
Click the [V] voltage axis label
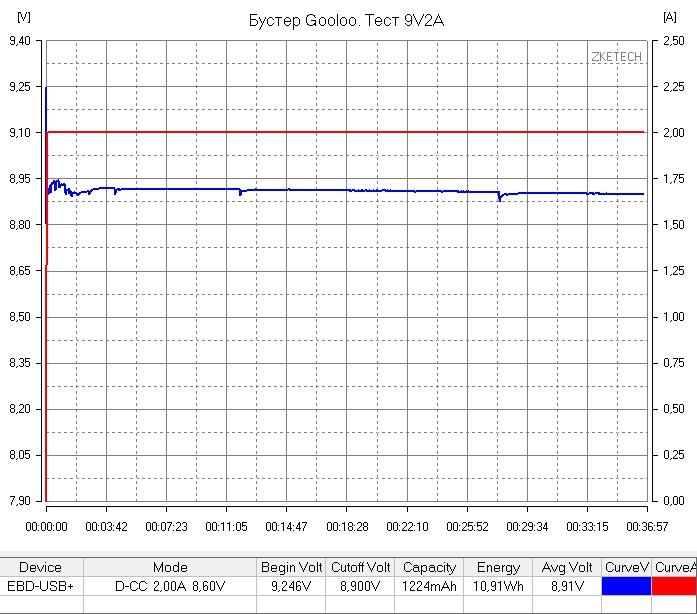click(x=23, y=17)
